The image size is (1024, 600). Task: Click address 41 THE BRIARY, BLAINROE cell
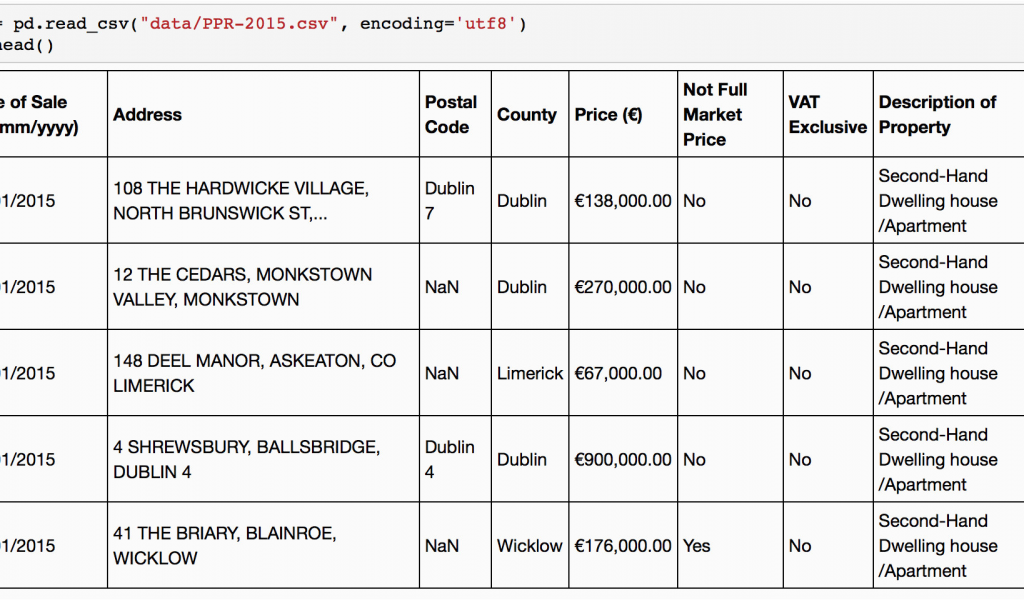tap(263, 545)
